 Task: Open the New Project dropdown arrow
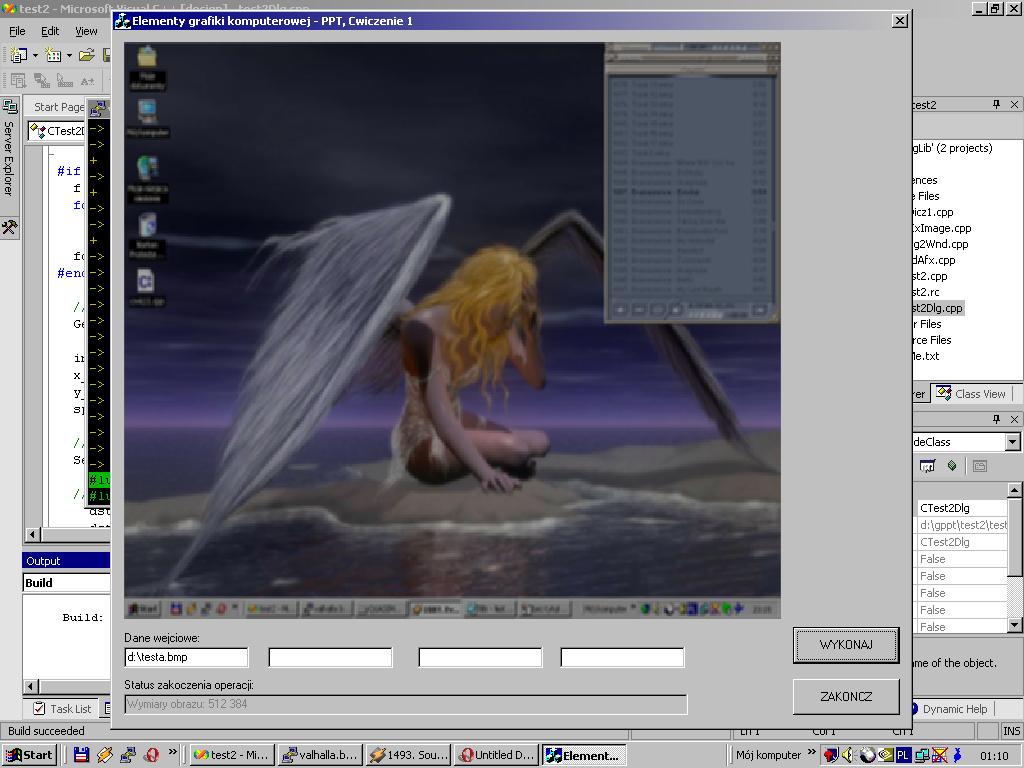point(35,56)
